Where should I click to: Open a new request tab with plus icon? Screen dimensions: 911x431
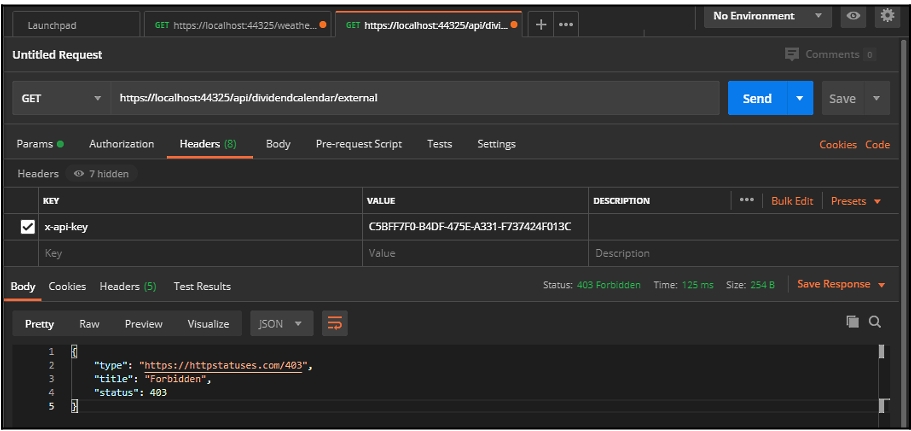541,25
